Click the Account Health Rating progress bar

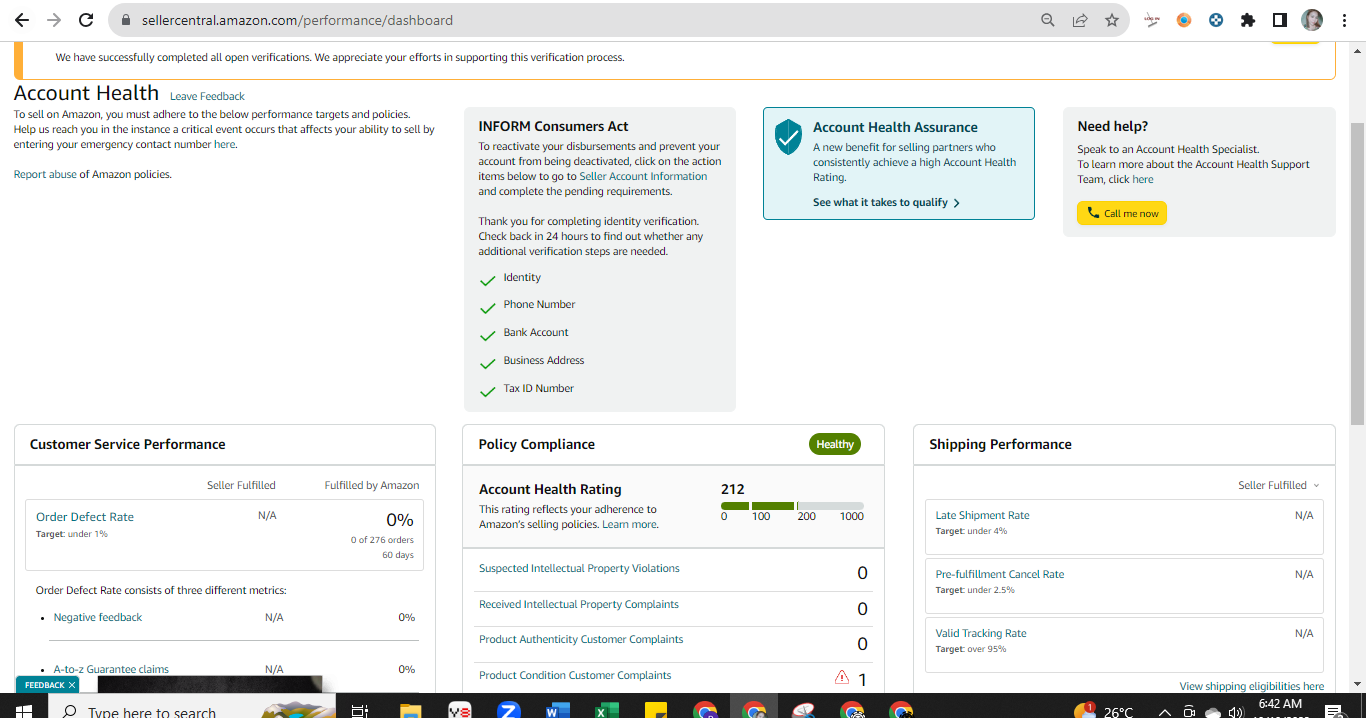pyautogui.click(x=792, y=506)
